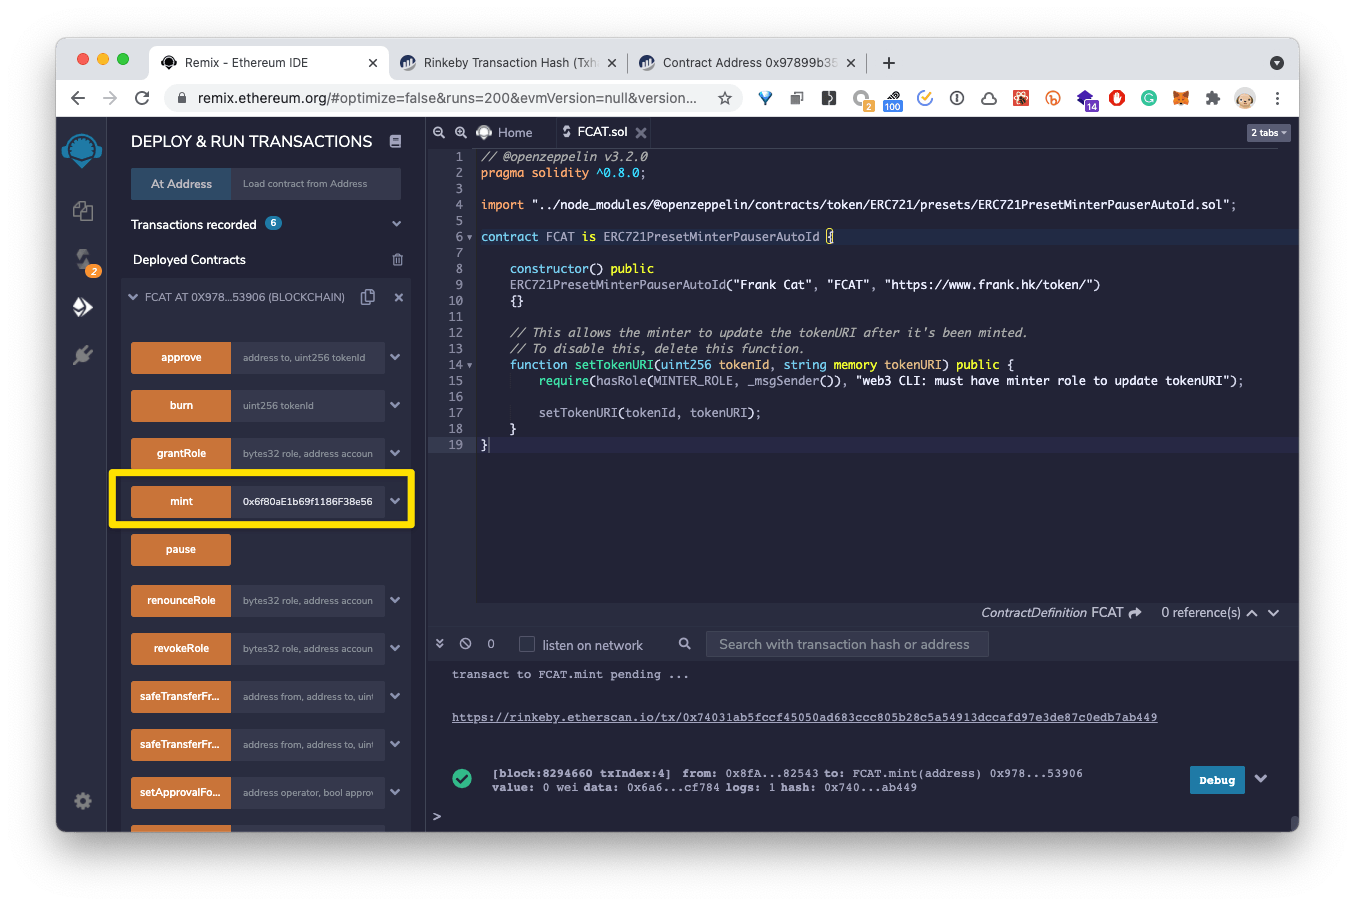Expand the Transactions recorded section

coord(396,224)
